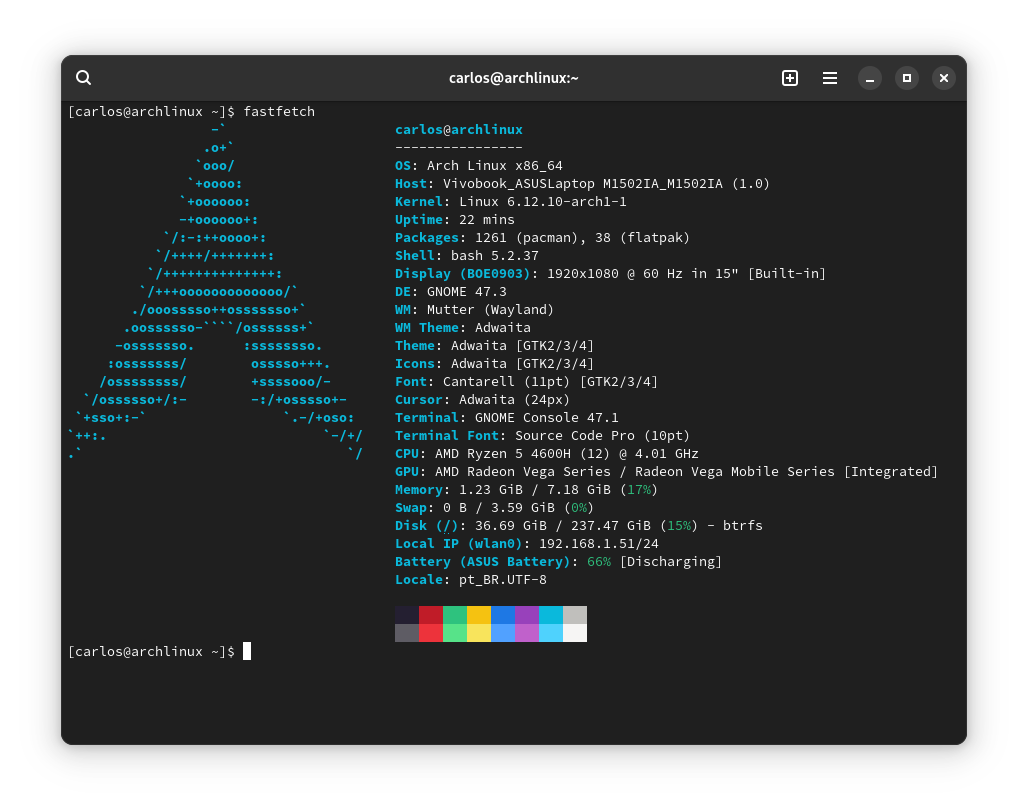Close the terminal window
This screenshot has height=812, width=1028.
tap(944, 78)
